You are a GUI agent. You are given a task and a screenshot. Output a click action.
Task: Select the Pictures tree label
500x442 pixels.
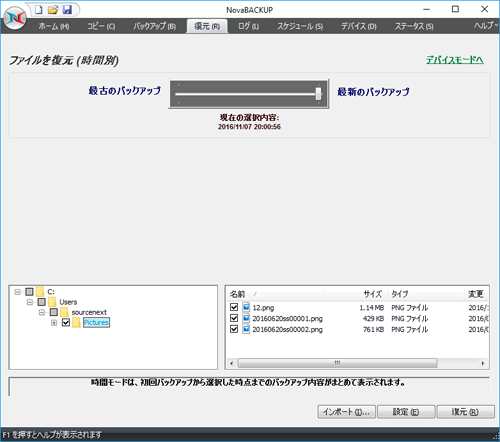pyautogui.click(x=96, y=323)
